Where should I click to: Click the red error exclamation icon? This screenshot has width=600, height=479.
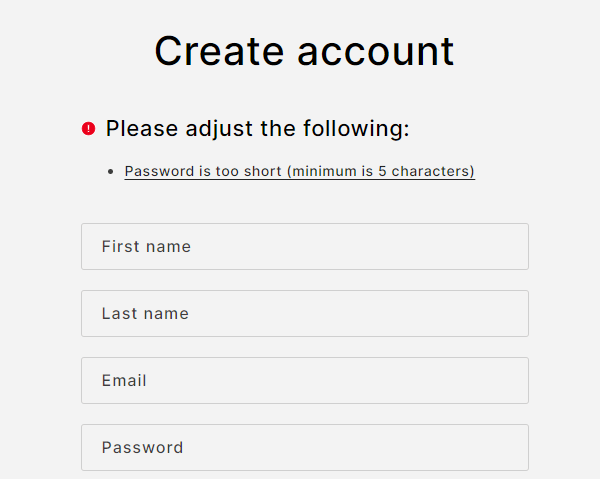pos(89,129)
